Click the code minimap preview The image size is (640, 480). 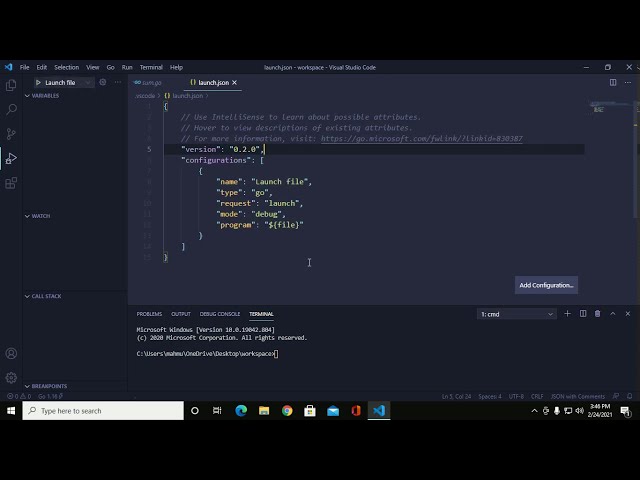(x=610, y=107)
